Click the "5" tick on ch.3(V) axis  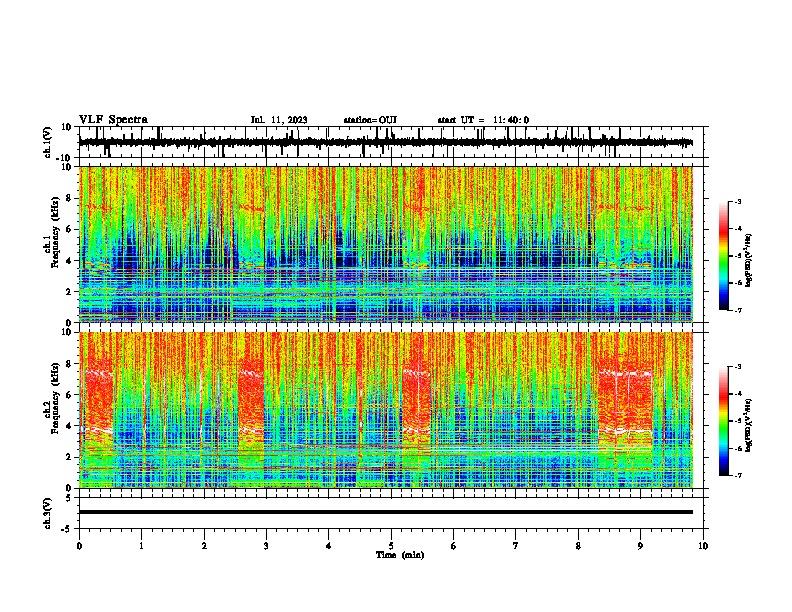(x=69, y=498)
